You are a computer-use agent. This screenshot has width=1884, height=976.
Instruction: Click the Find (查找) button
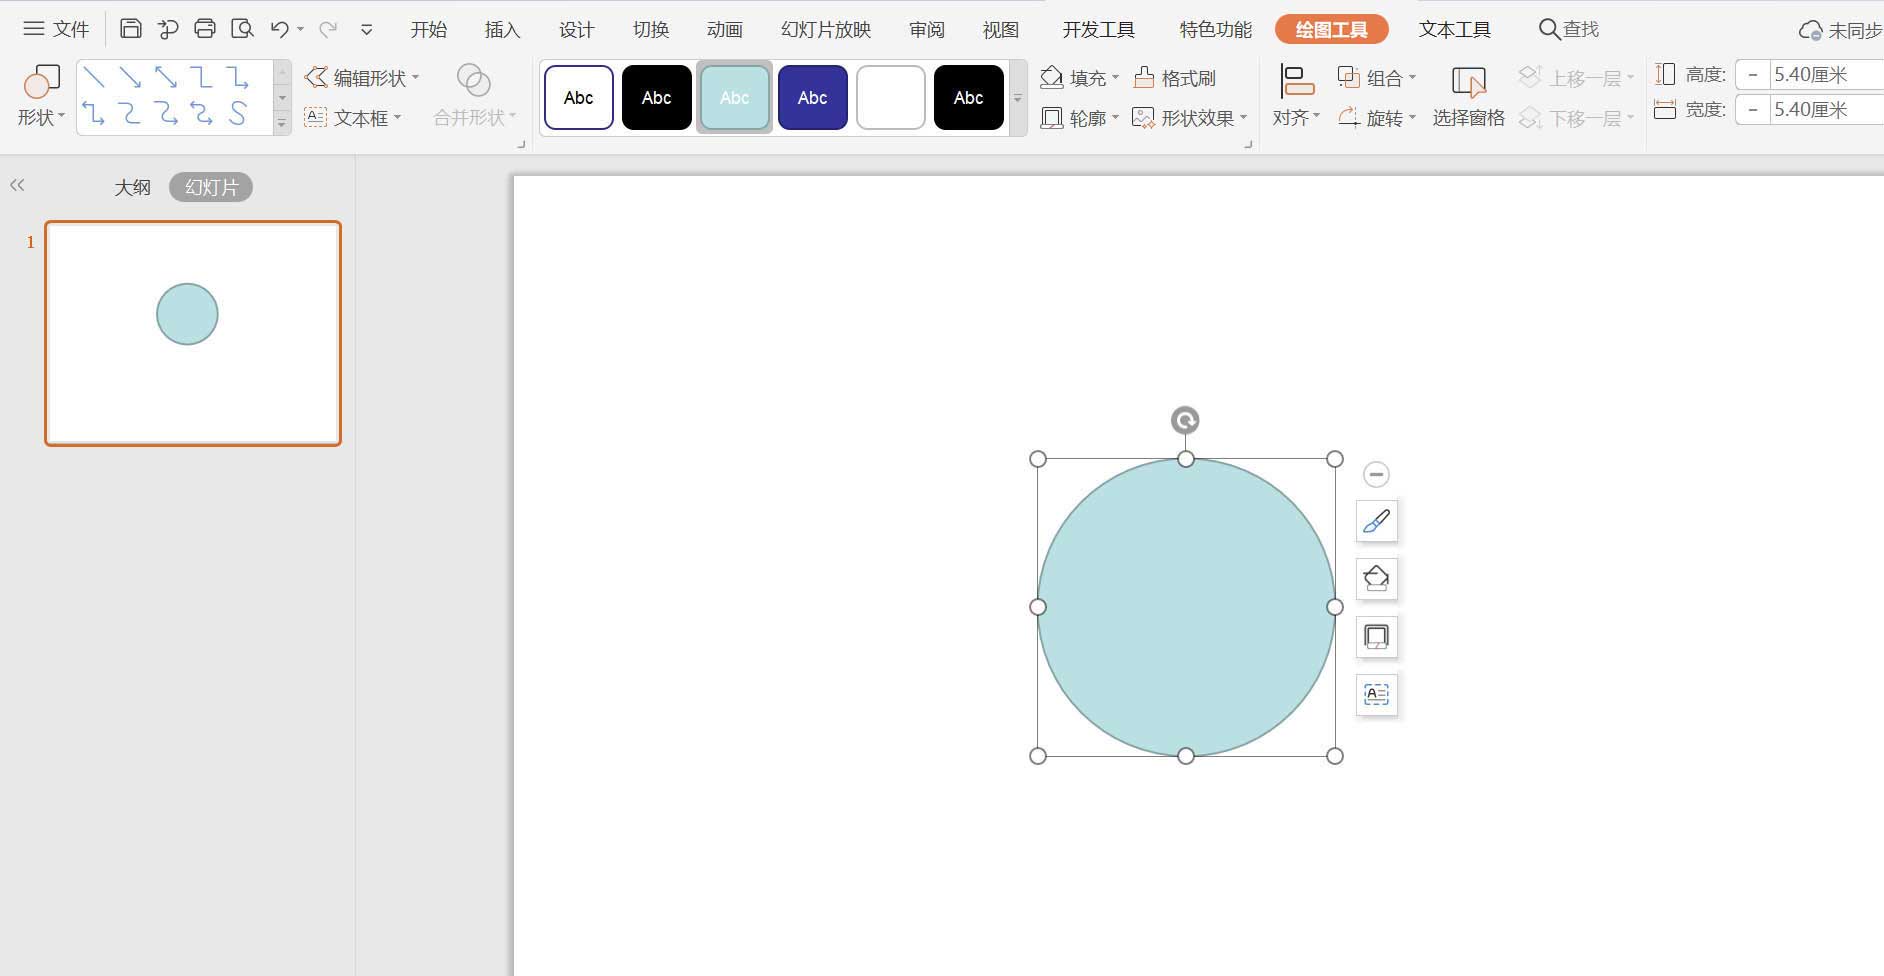pos(1568,29)
